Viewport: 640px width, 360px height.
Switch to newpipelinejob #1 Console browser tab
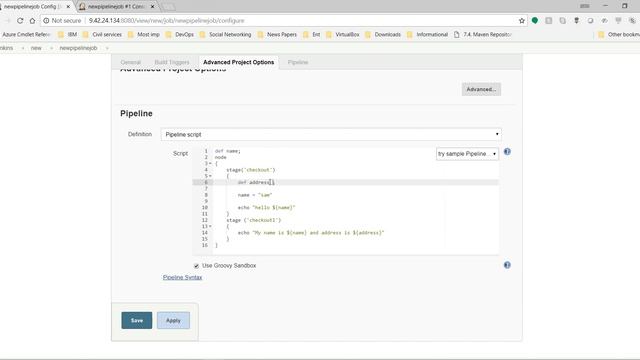click(116, 7)
